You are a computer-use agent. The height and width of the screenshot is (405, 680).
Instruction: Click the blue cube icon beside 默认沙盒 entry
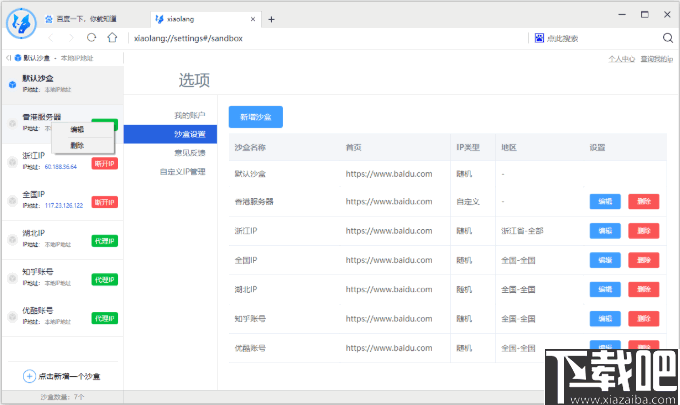(x=13, y=85)
